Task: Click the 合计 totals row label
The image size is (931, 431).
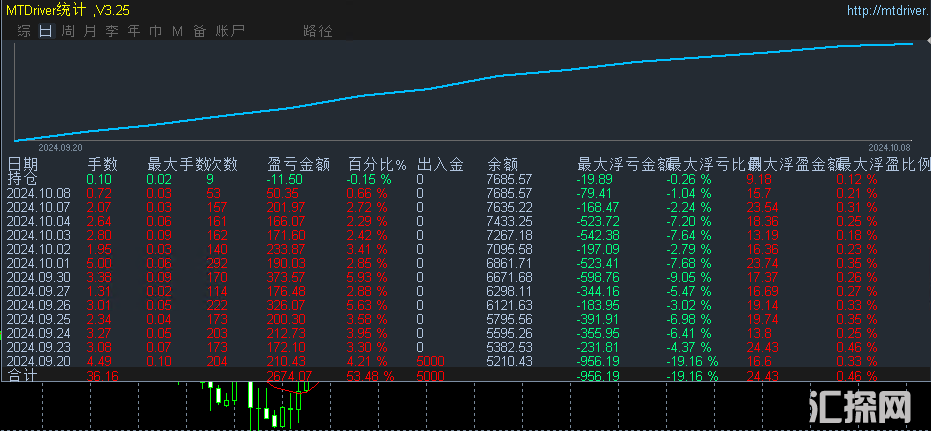Action: [22, 376]
